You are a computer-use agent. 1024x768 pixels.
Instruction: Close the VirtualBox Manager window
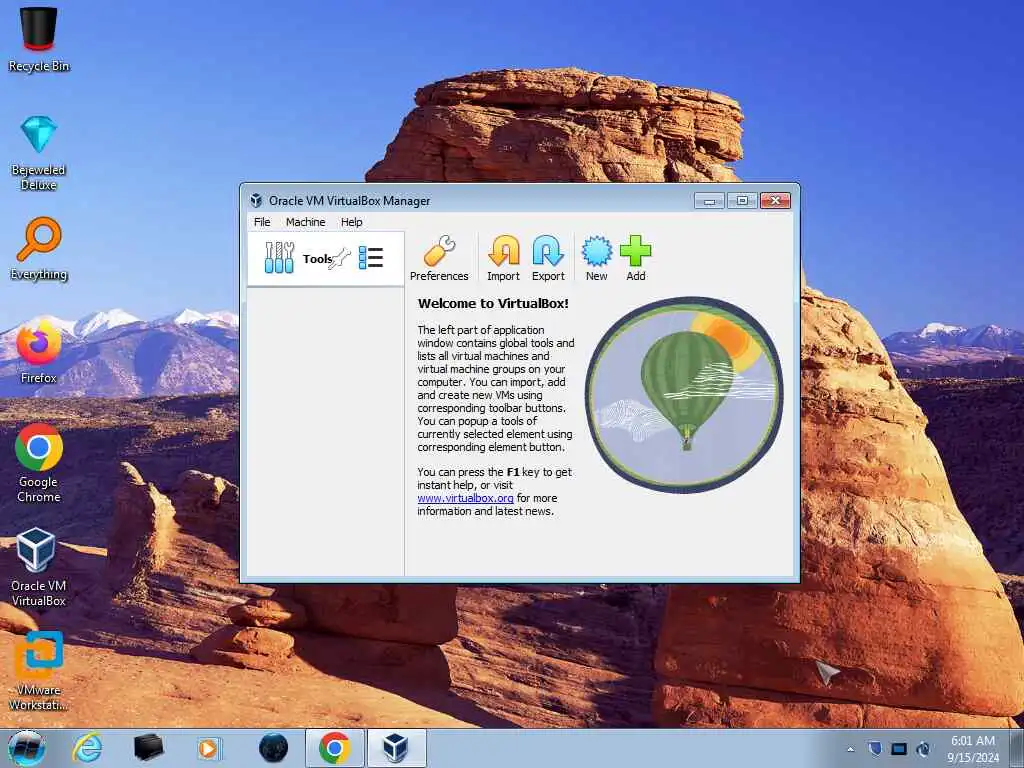[x=775, y=200]
